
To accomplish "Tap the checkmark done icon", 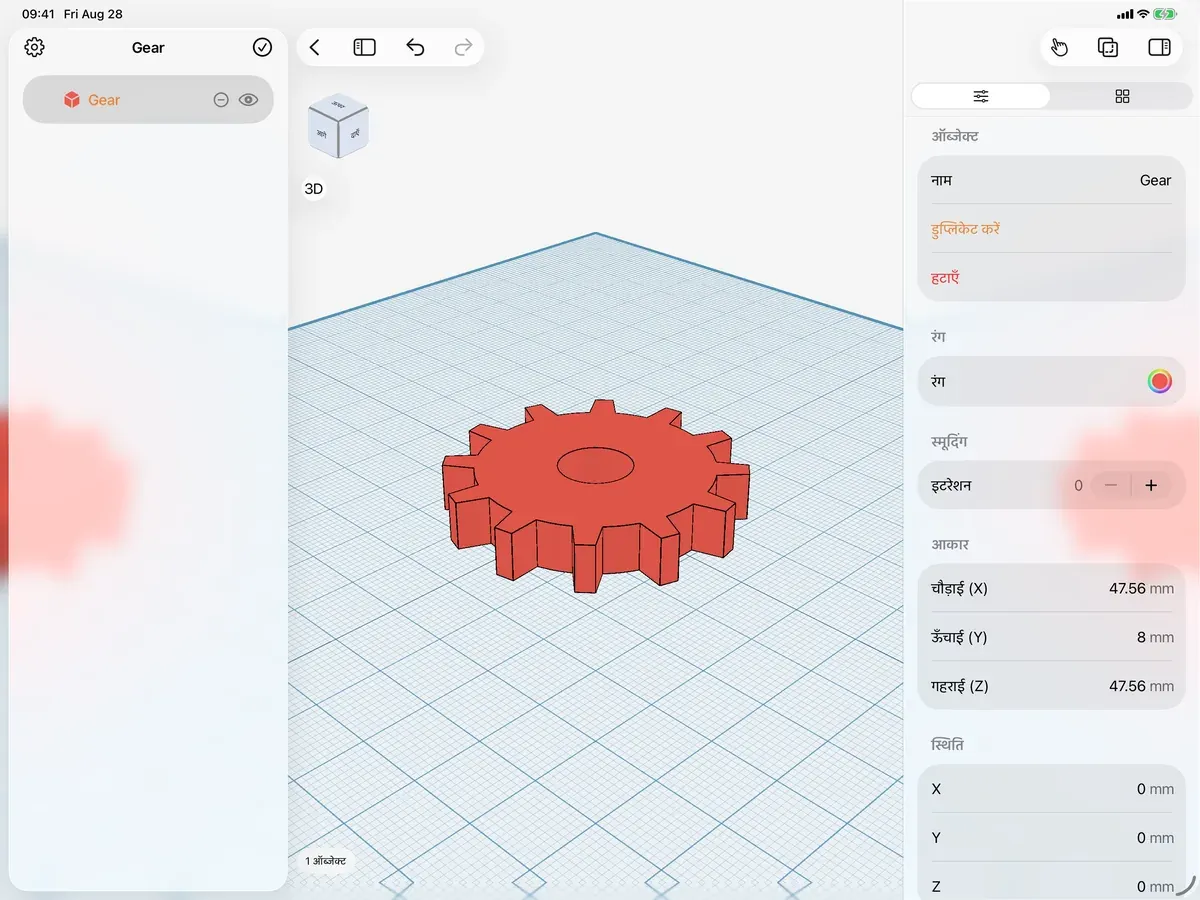I will [x=262, y=47].
